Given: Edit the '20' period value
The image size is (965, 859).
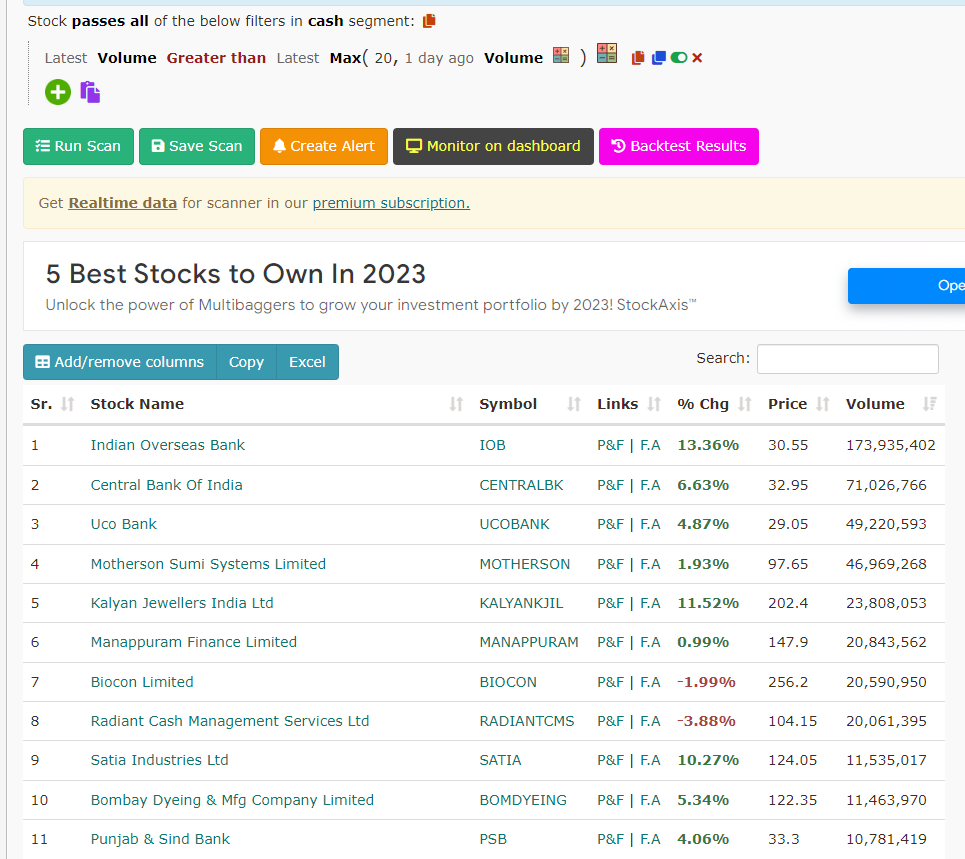Looking at the screenshot, I should click(x=383, y=58).
